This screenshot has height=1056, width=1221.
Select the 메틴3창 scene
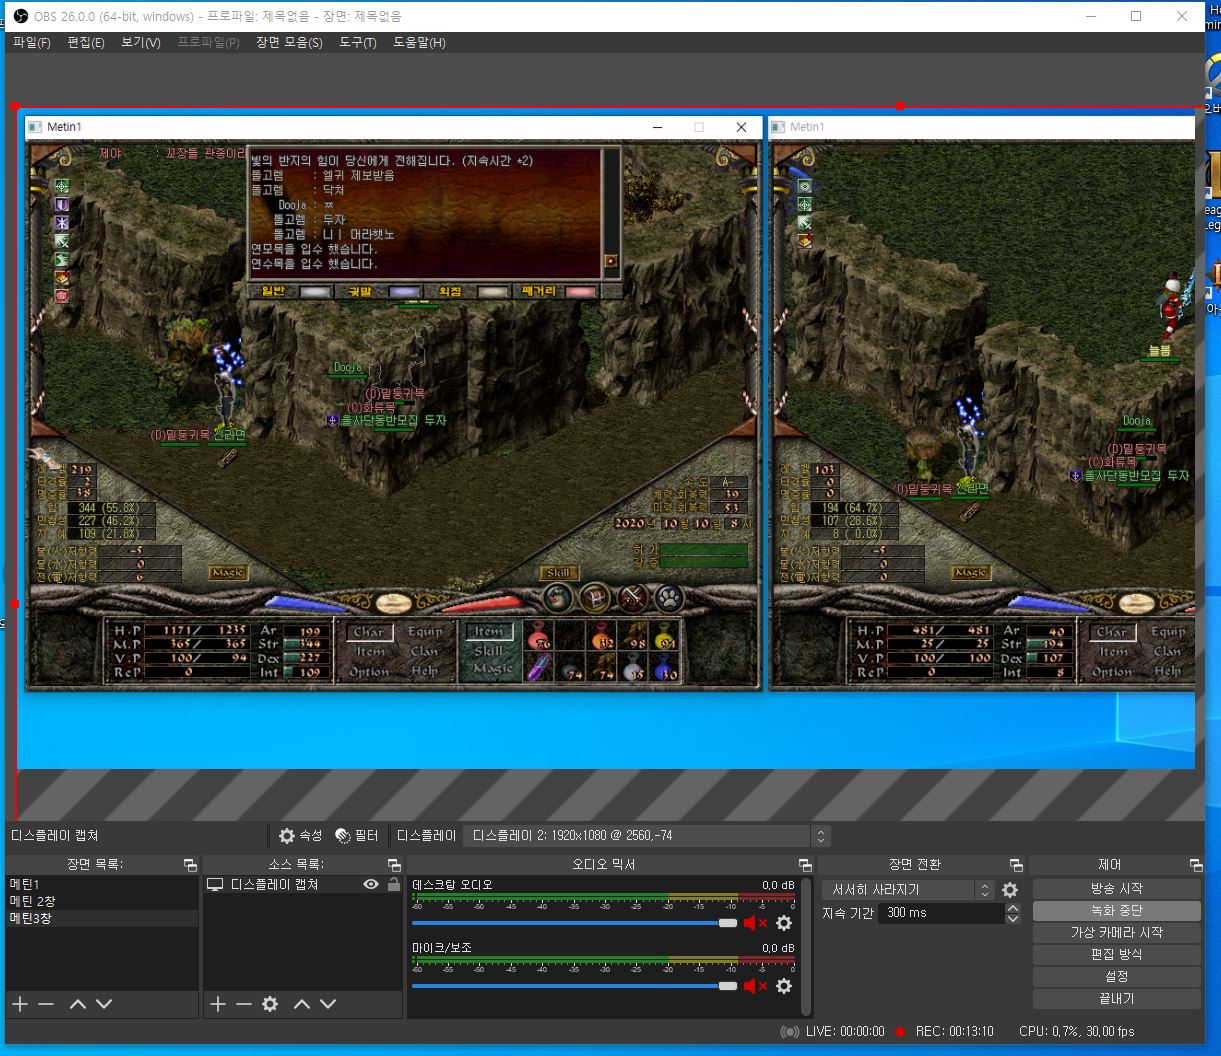pos(102,918)
